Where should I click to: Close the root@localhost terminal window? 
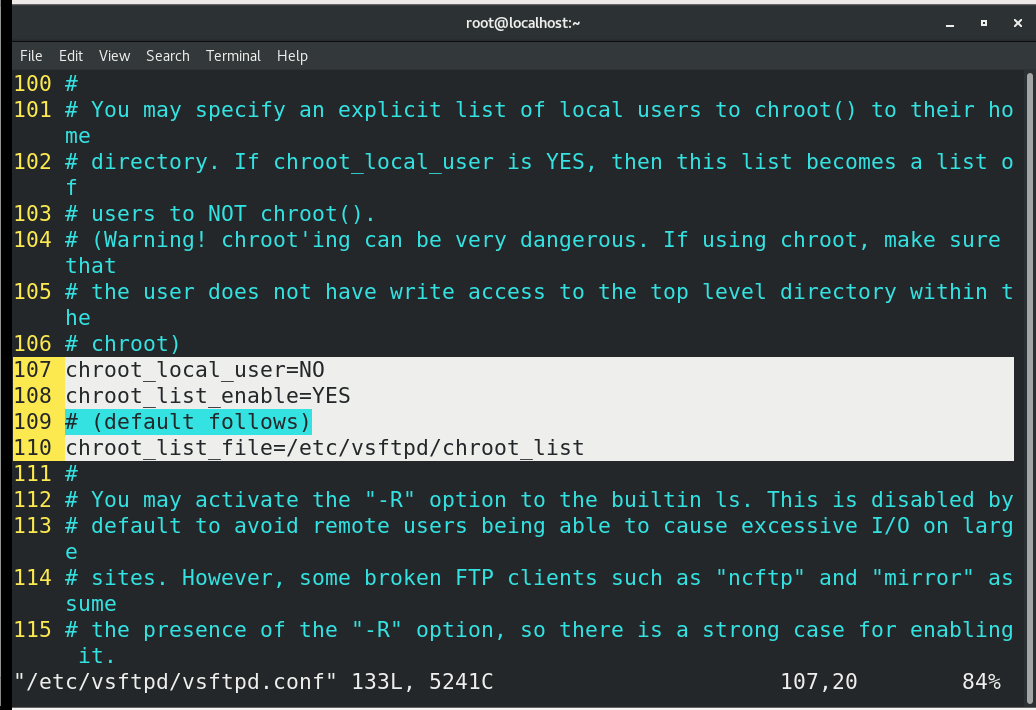click(x=1018, y=23)
